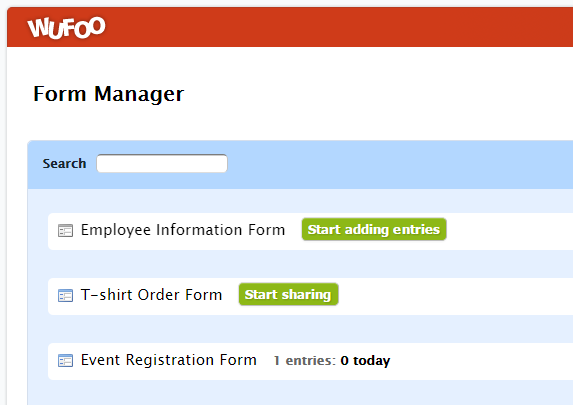This screenshot has width=573, height=405.
Task: Focus the Search input field
Action: coord(162,163)
